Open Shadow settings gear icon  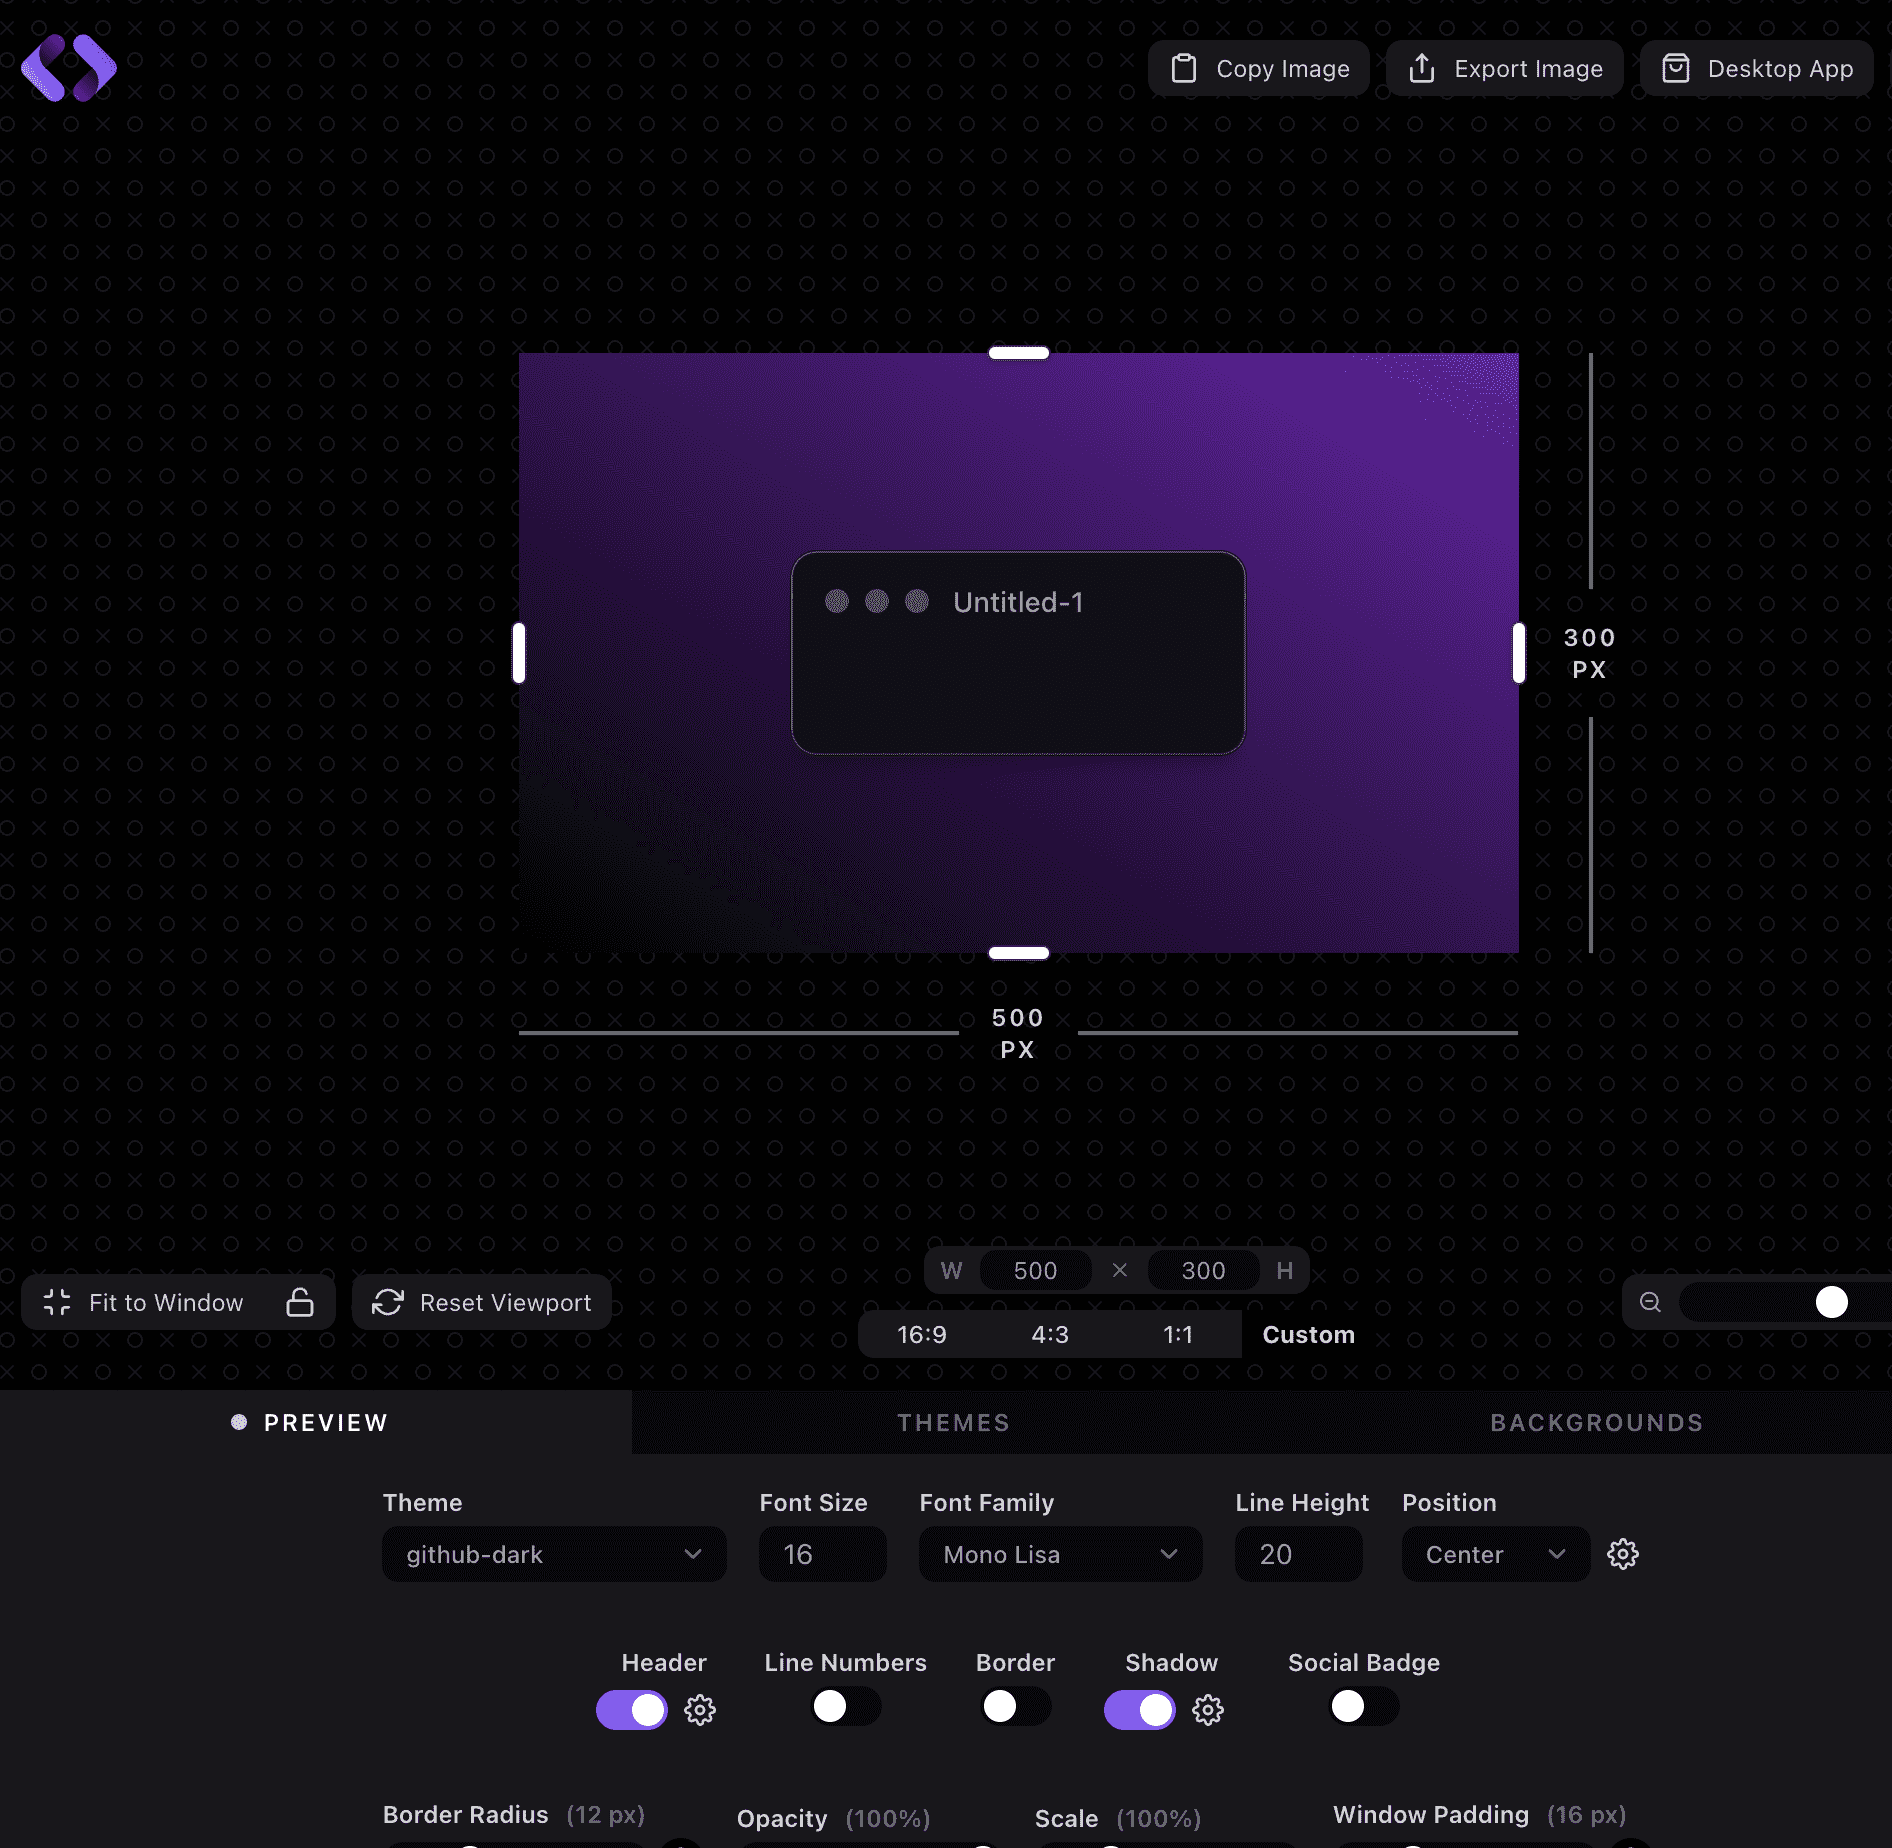click(1208, 1710)
